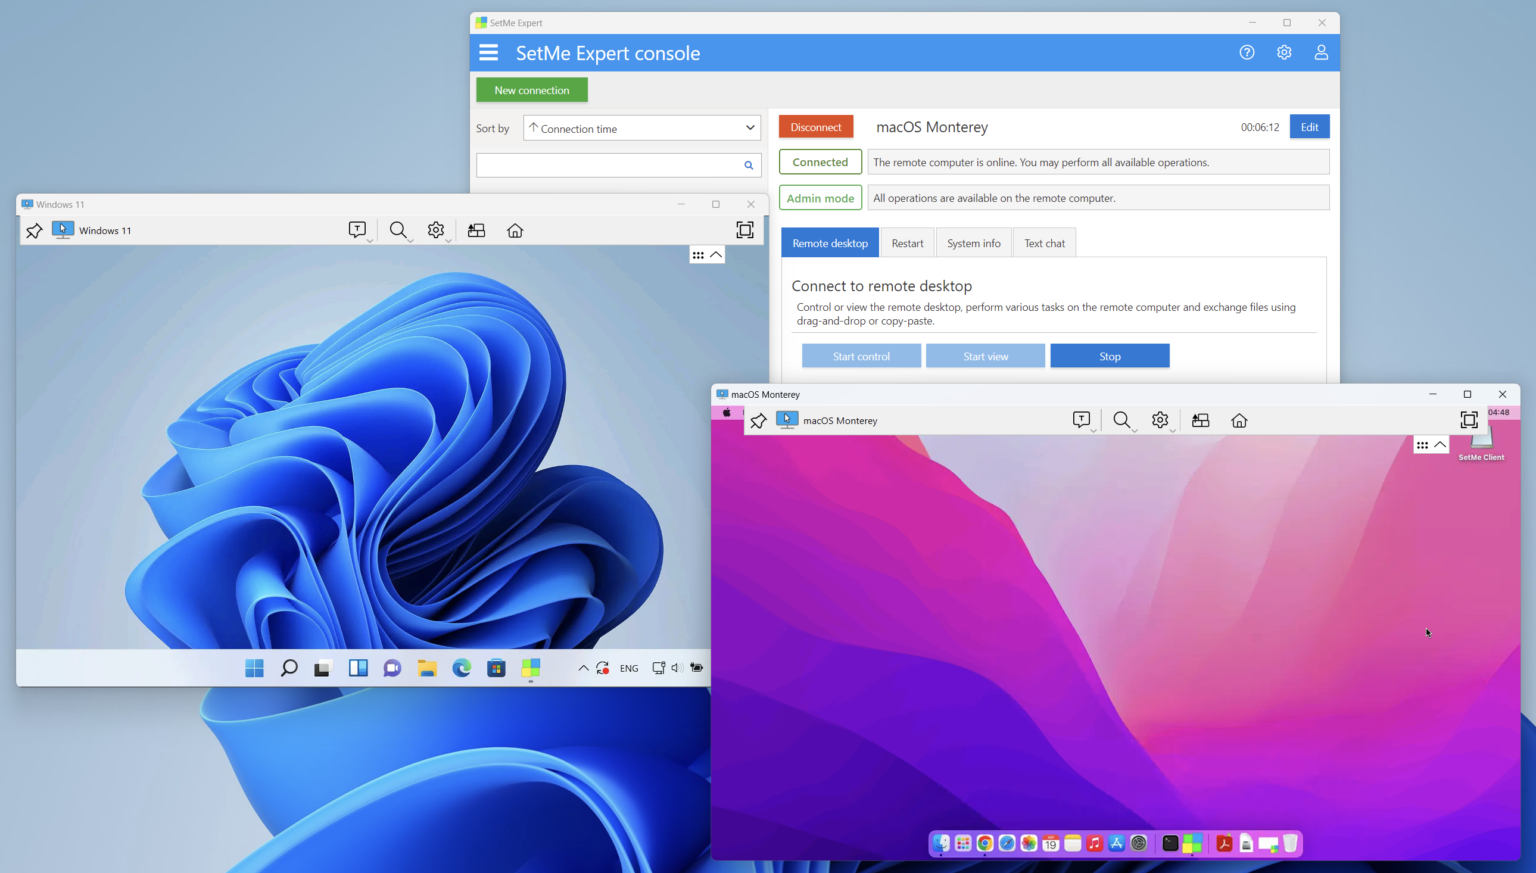Click the search magnifier in the connection search box
1536x873 pixels.
(748, 165)
